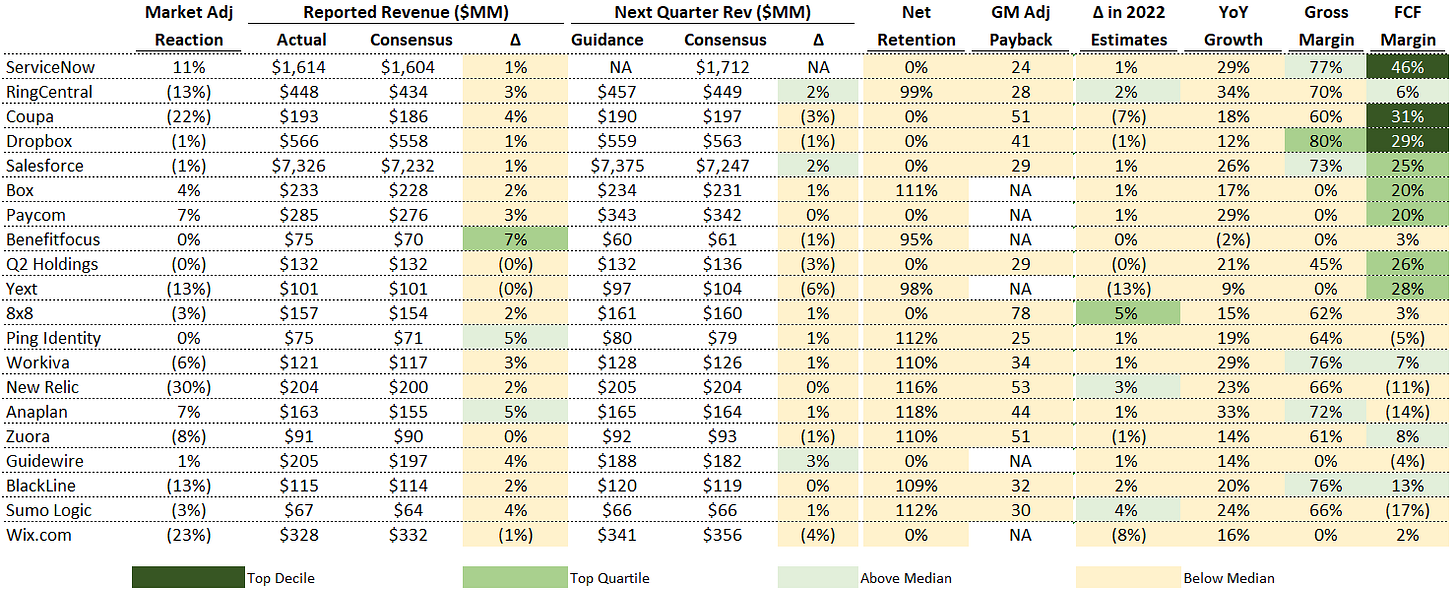Click the FCF Margin column header
Screen dimensions: 1456x598
coord(1408,26)
